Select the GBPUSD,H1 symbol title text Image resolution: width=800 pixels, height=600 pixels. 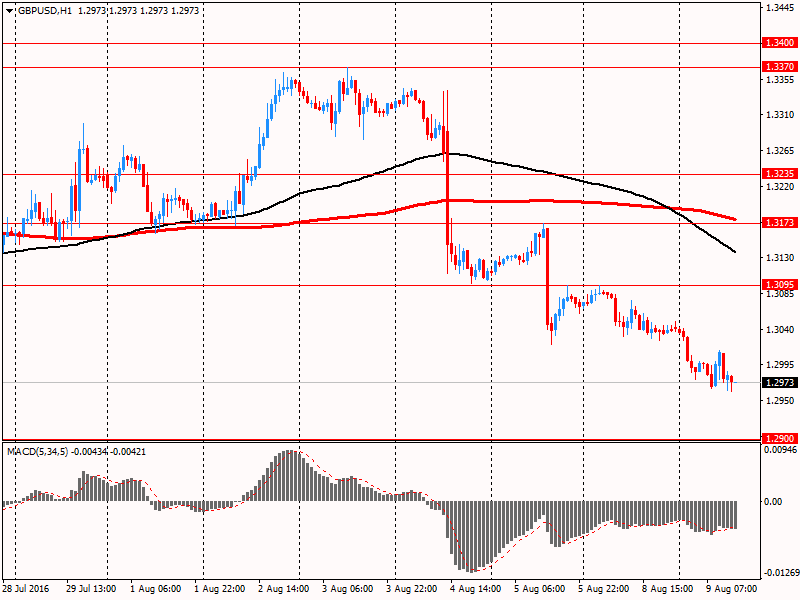pos(44,11)
